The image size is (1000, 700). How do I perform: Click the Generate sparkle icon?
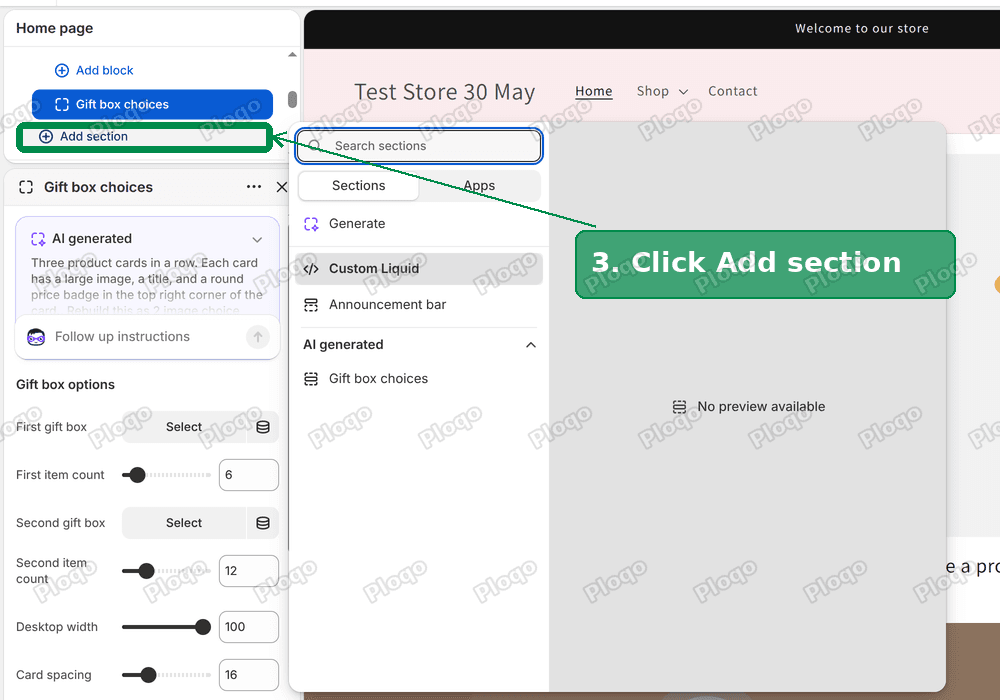311,224
